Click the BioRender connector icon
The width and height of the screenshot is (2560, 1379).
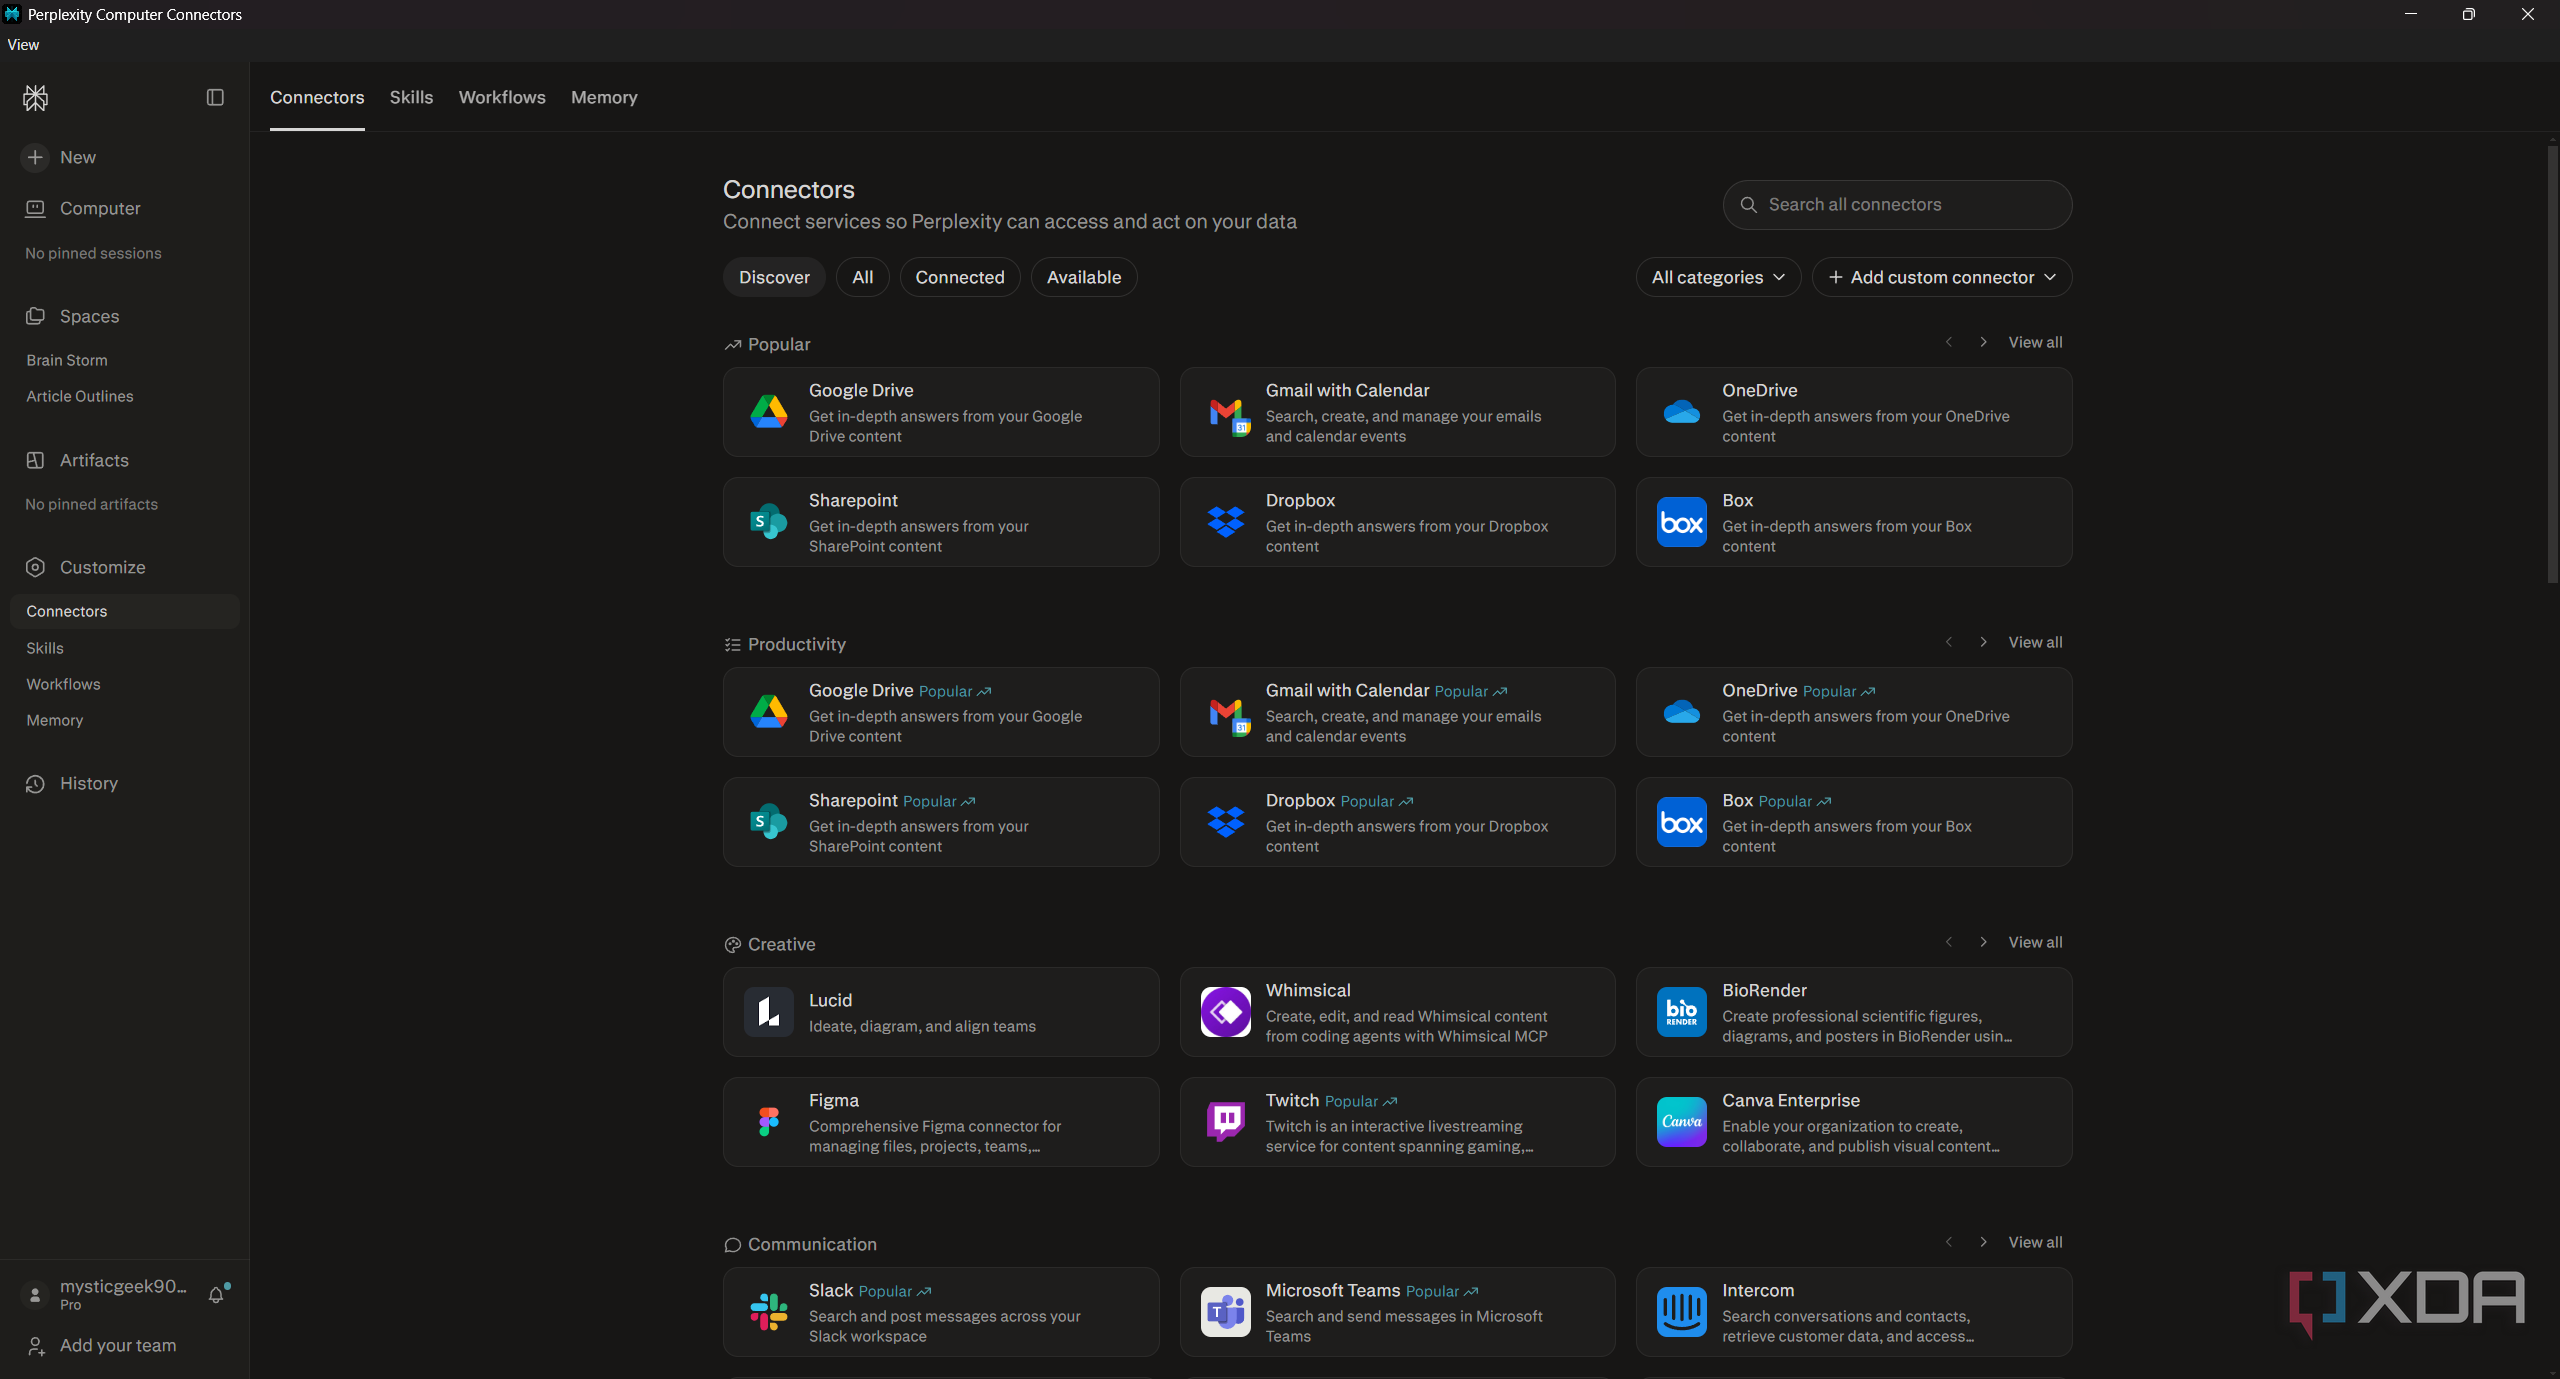[x=1681, y=1012]
